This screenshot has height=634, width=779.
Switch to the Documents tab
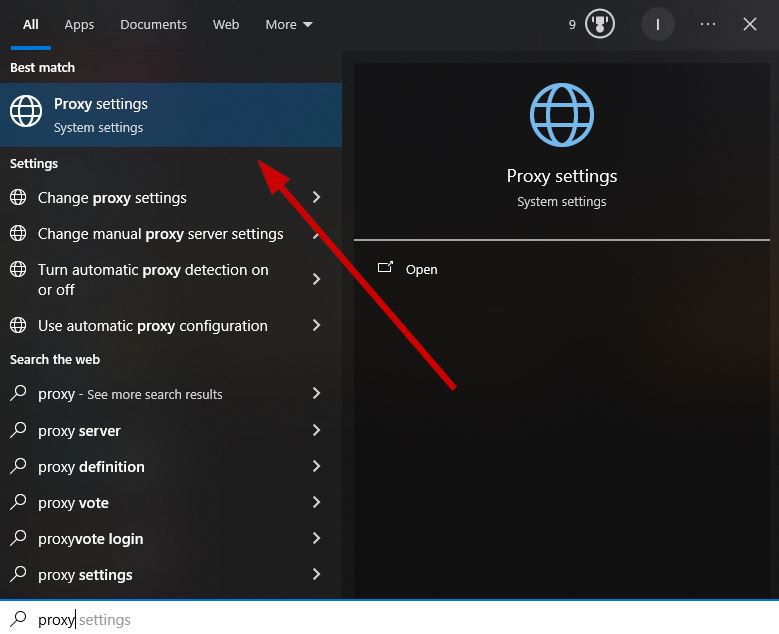coord(153,24)
